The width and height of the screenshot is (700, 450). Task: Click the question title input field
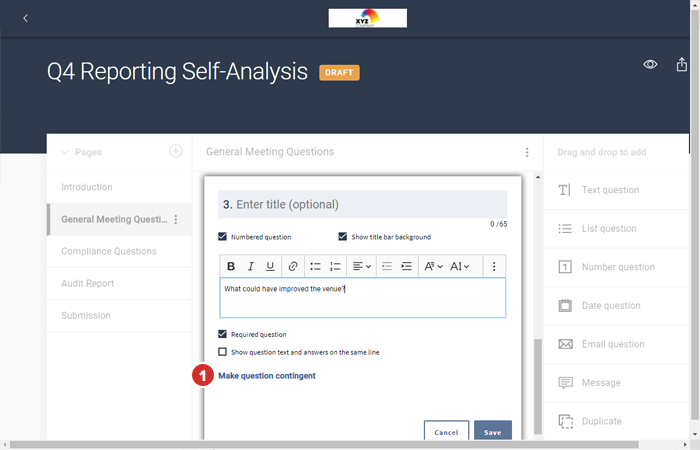click(362, 204)
